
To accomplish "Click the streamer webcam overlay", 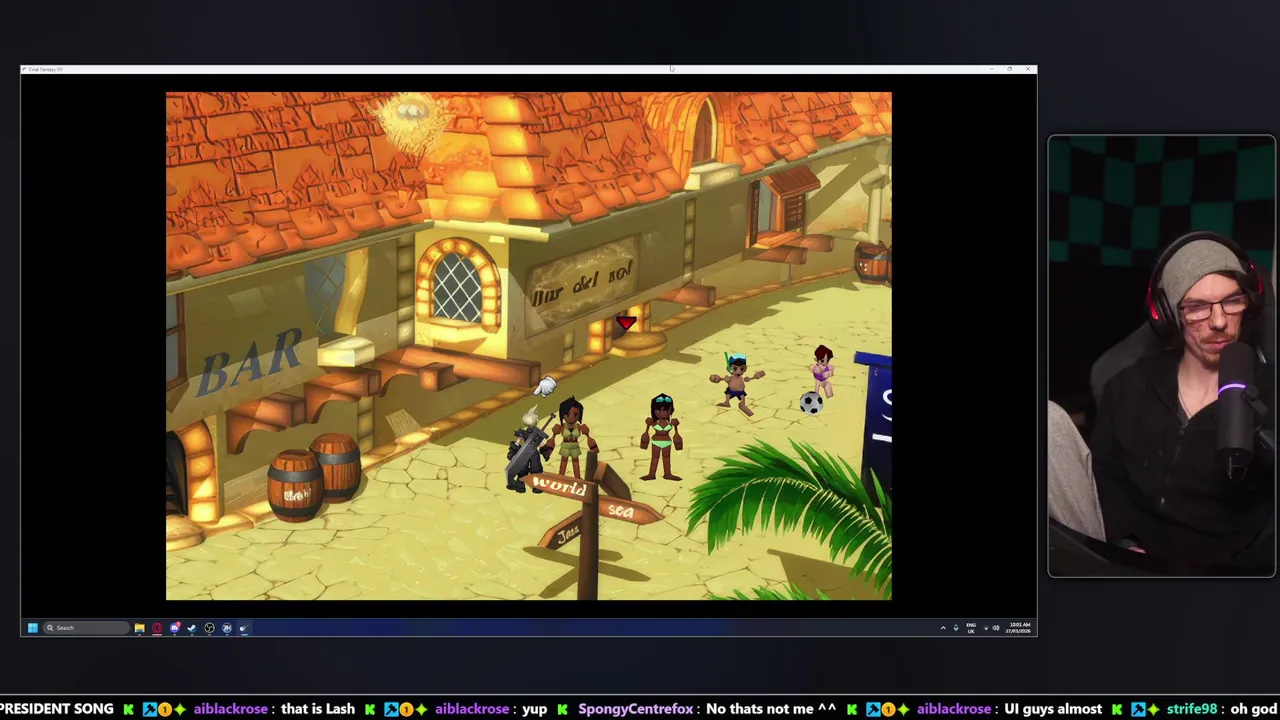I will click(1162, 356).
